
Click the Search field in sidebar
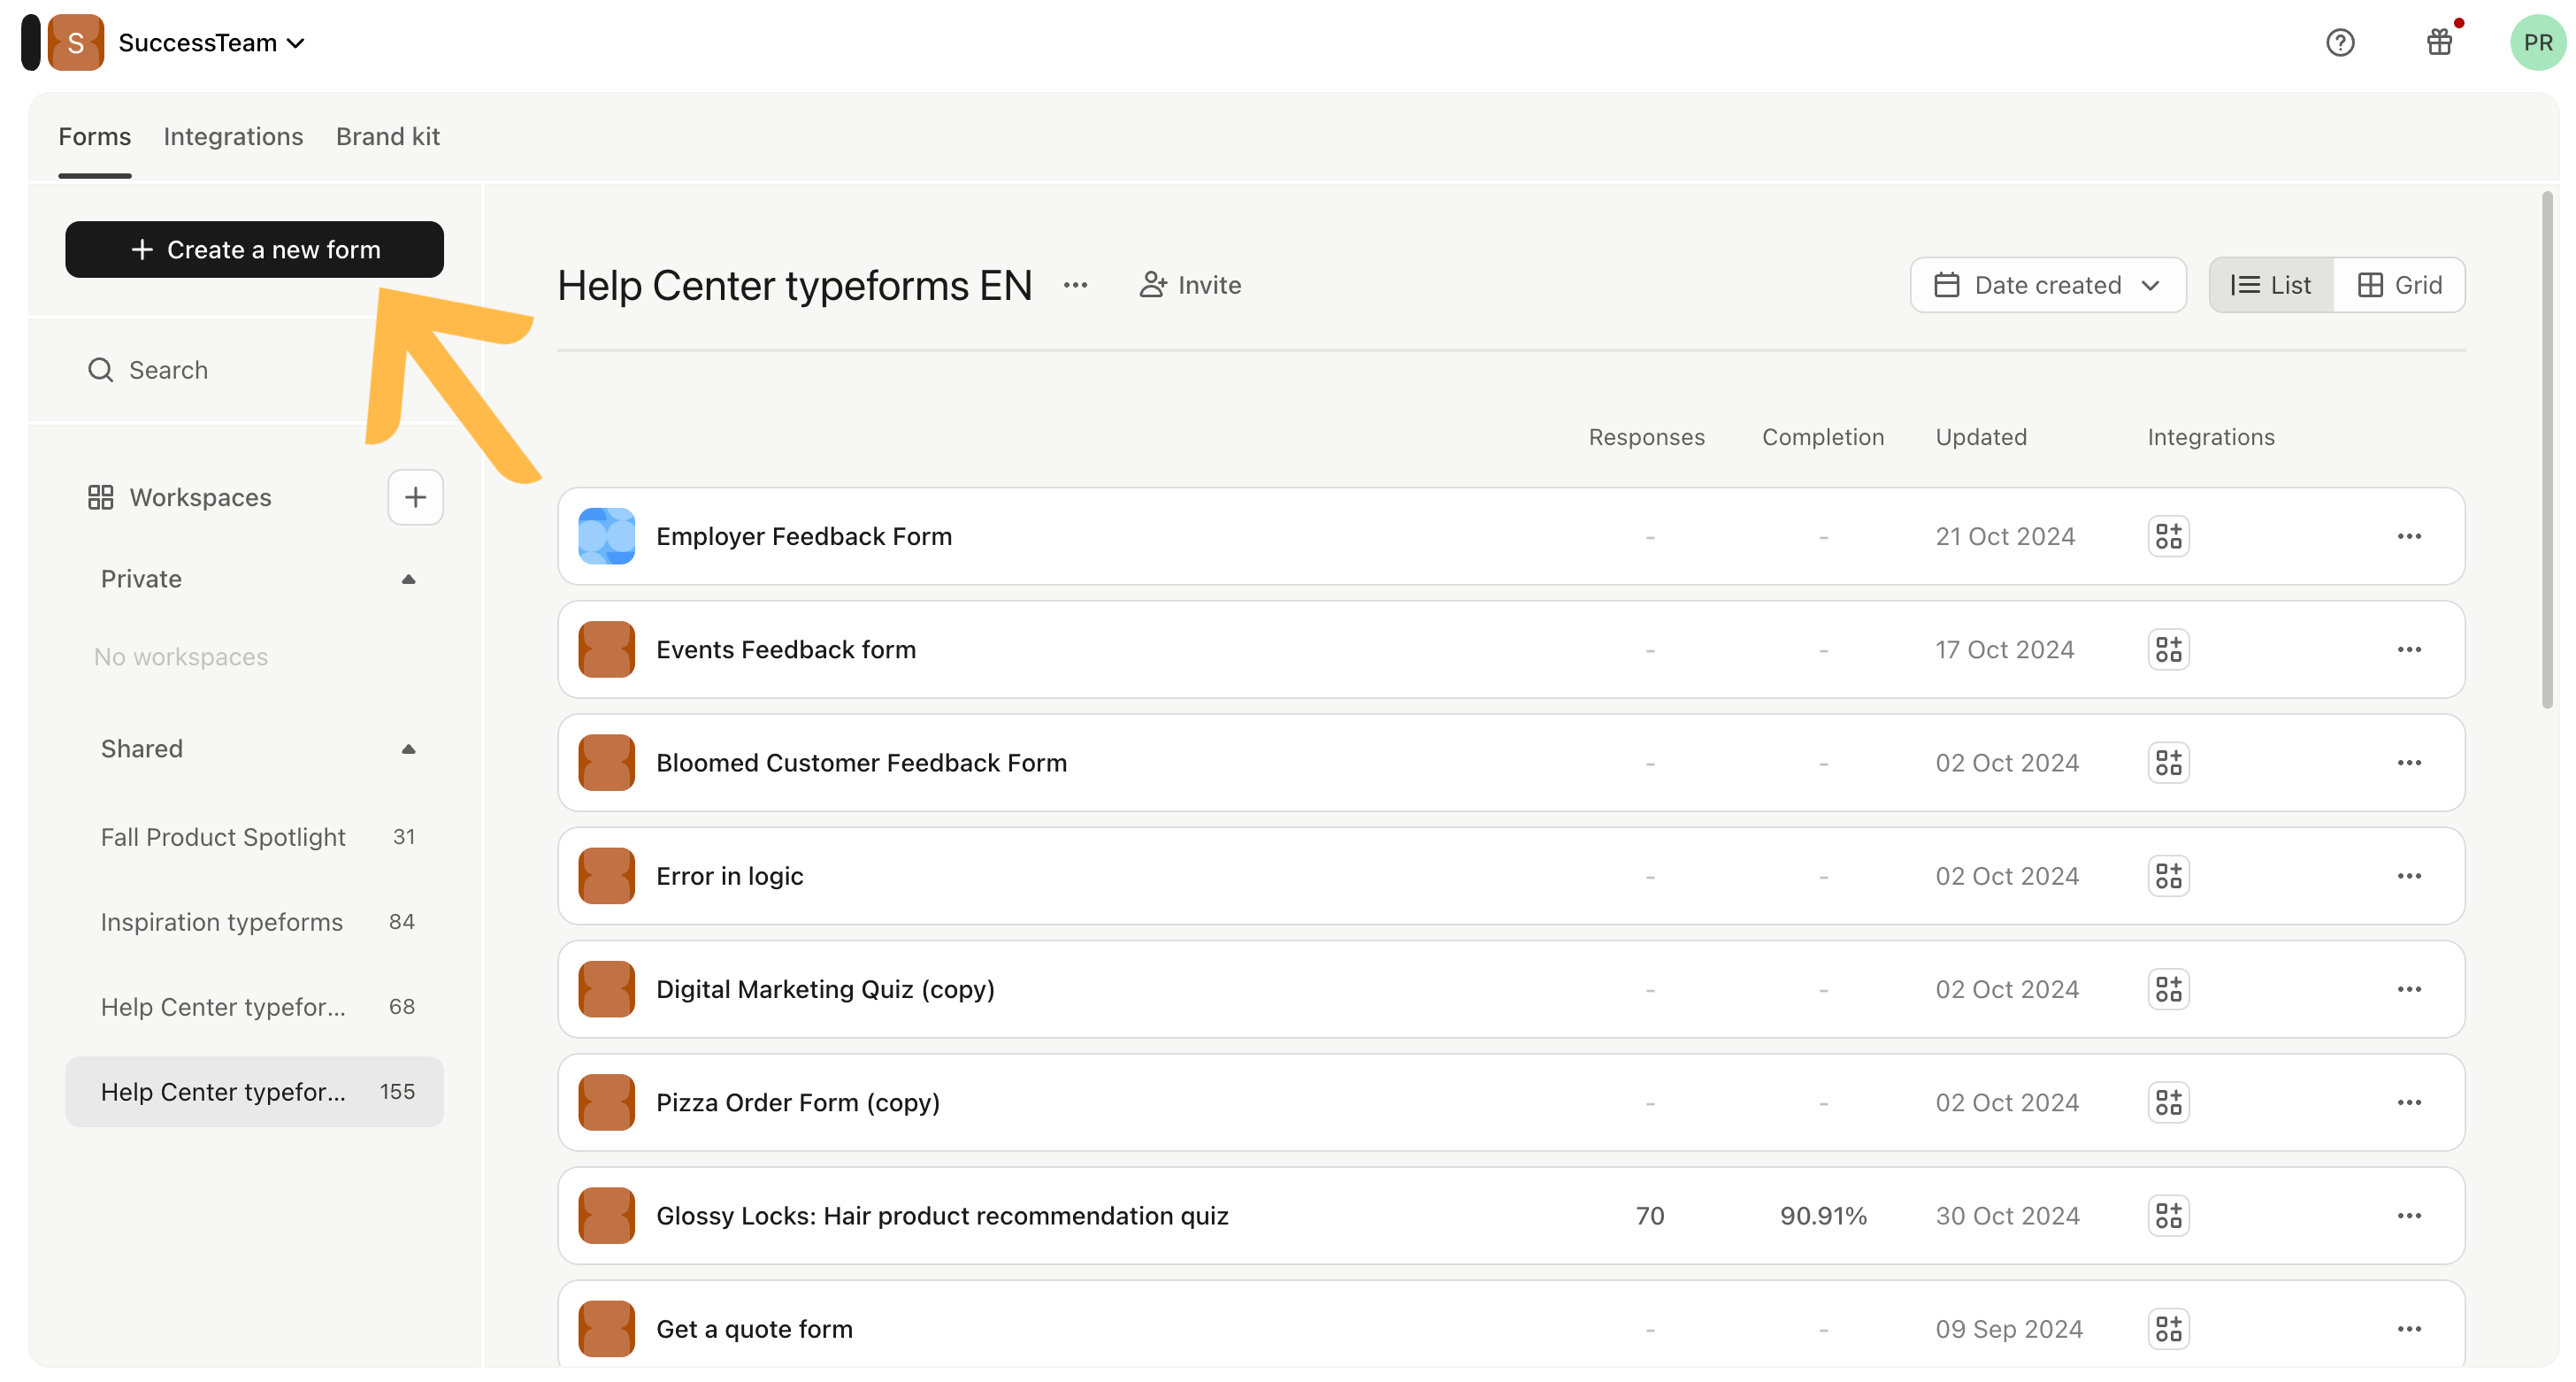(255, 370)
